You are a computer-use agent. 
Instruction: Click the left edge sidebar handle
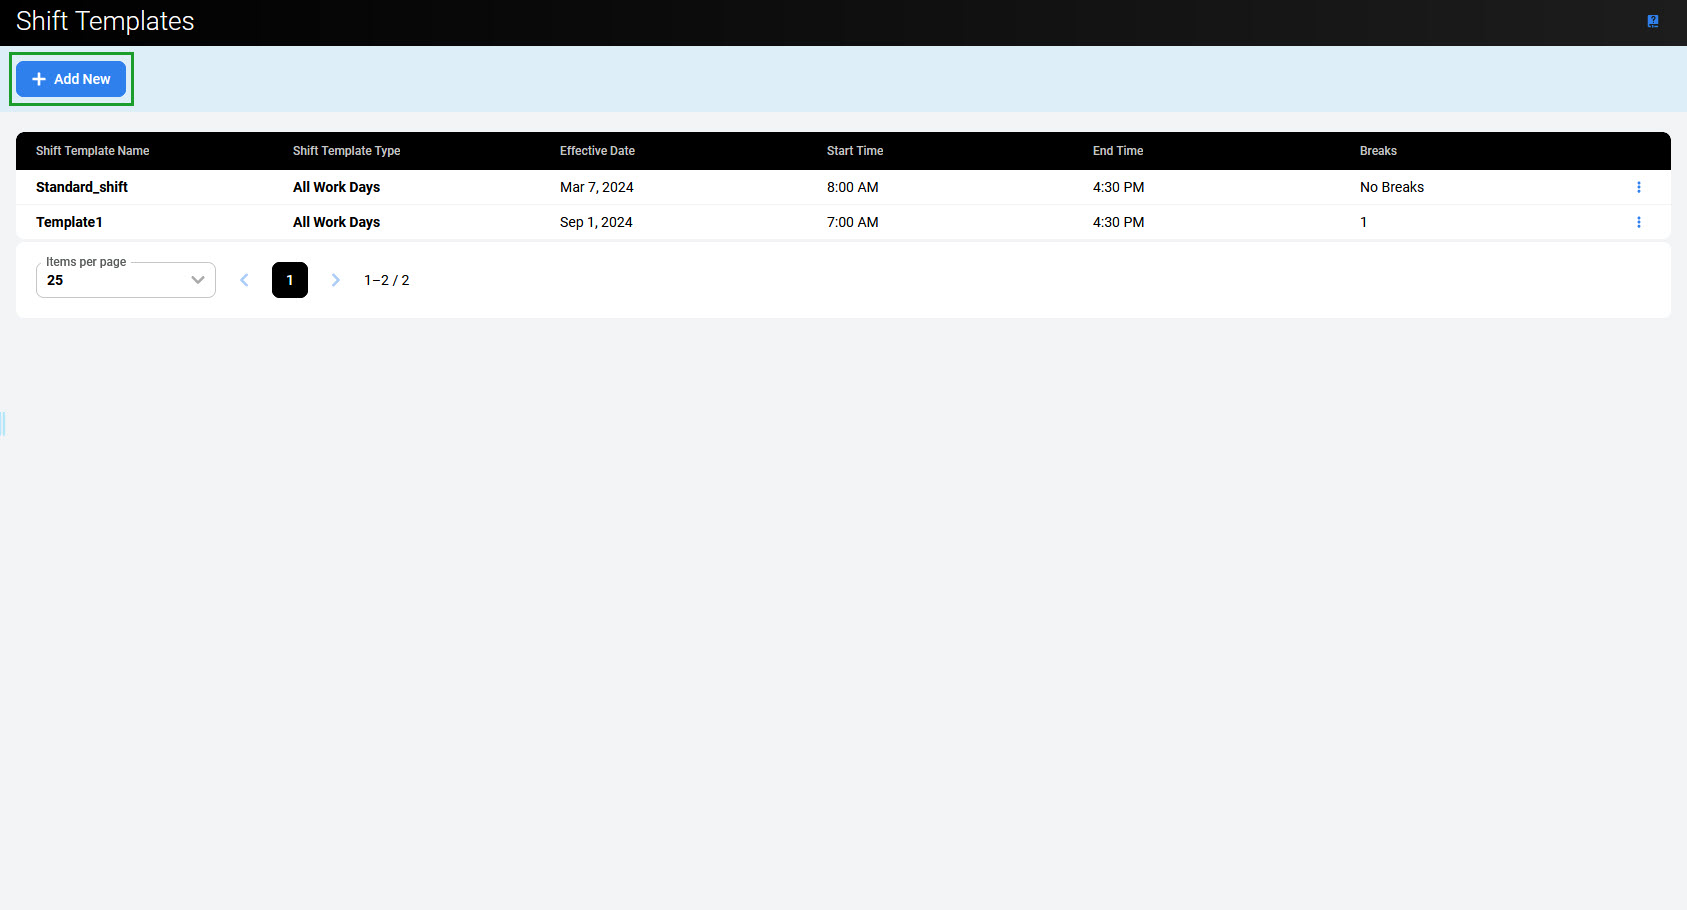pos(3,424)
